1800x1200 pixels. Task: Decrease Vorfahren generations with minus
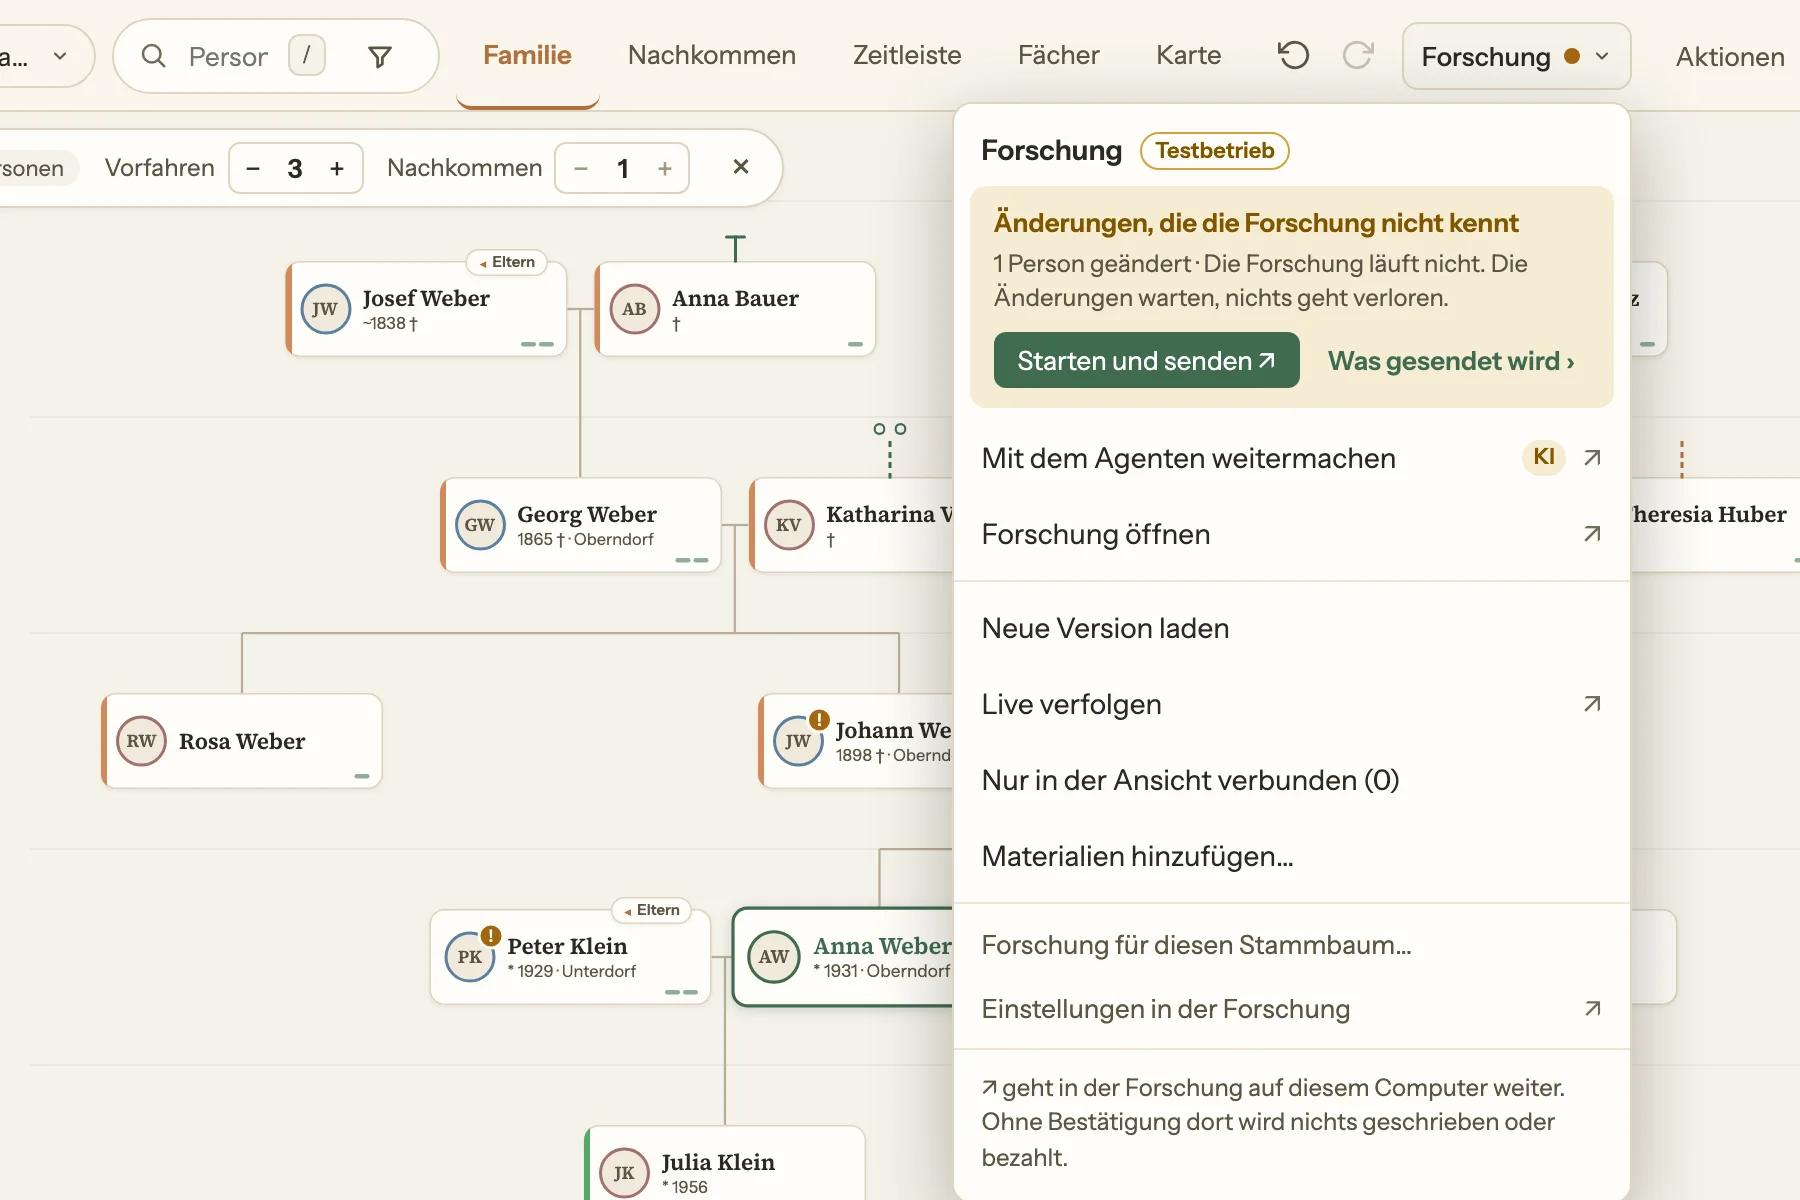pyautogui.click(x=253, y=168)
